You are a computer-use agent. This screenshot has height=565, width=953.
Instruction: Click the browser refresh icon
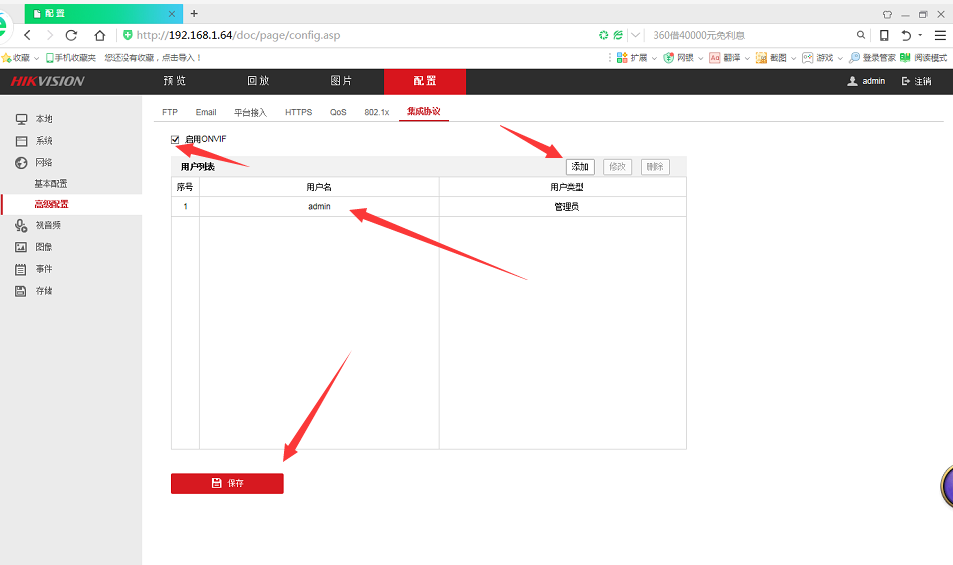coord(71,35)
